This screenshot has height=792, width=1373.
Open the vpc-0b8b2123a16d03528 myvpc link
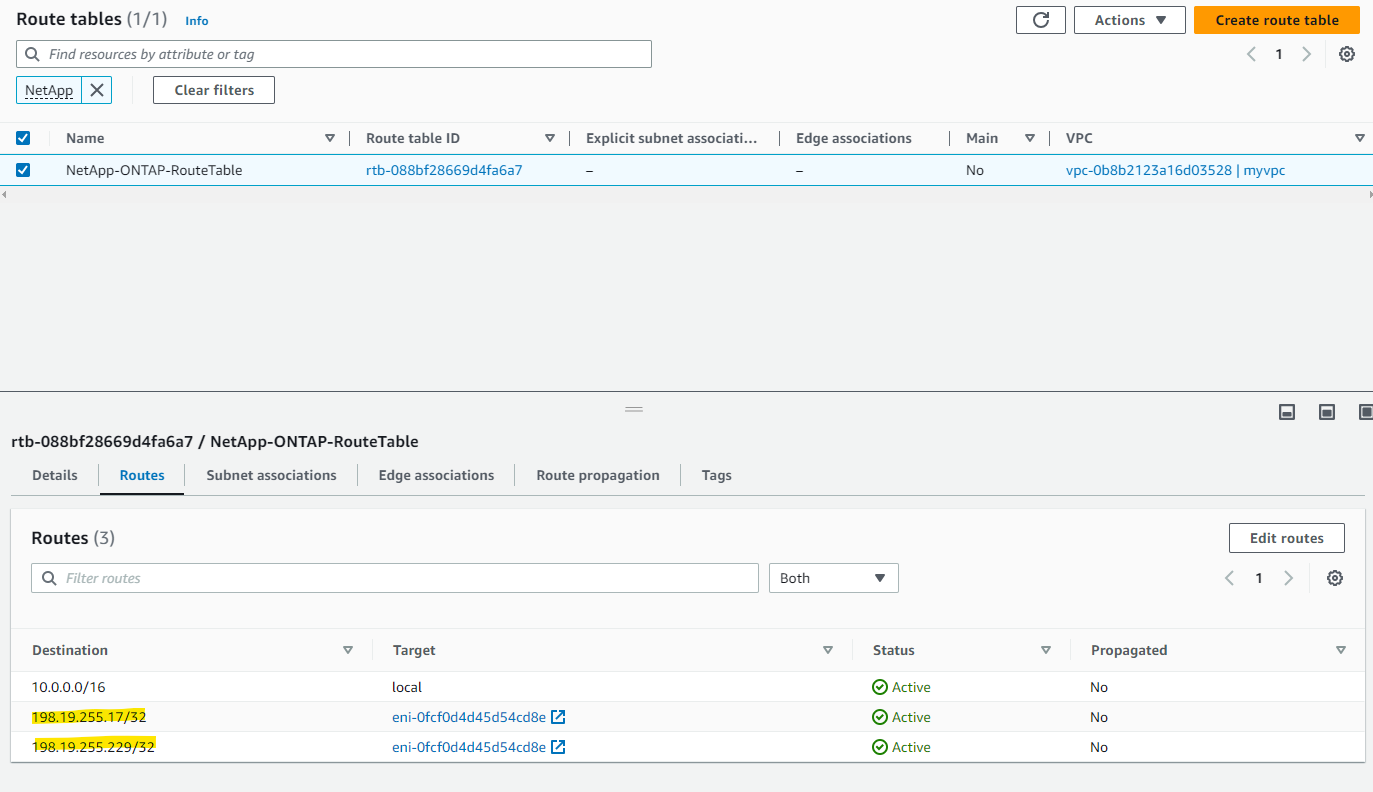pos(1176,170)
